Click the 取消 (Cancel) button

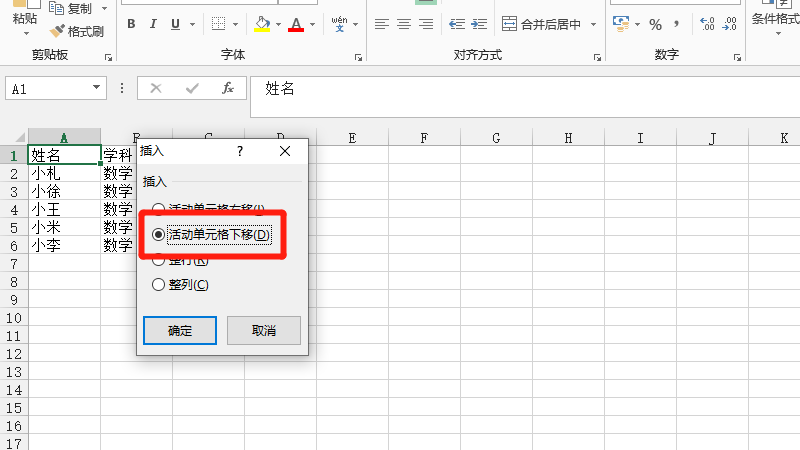(264, 331)
